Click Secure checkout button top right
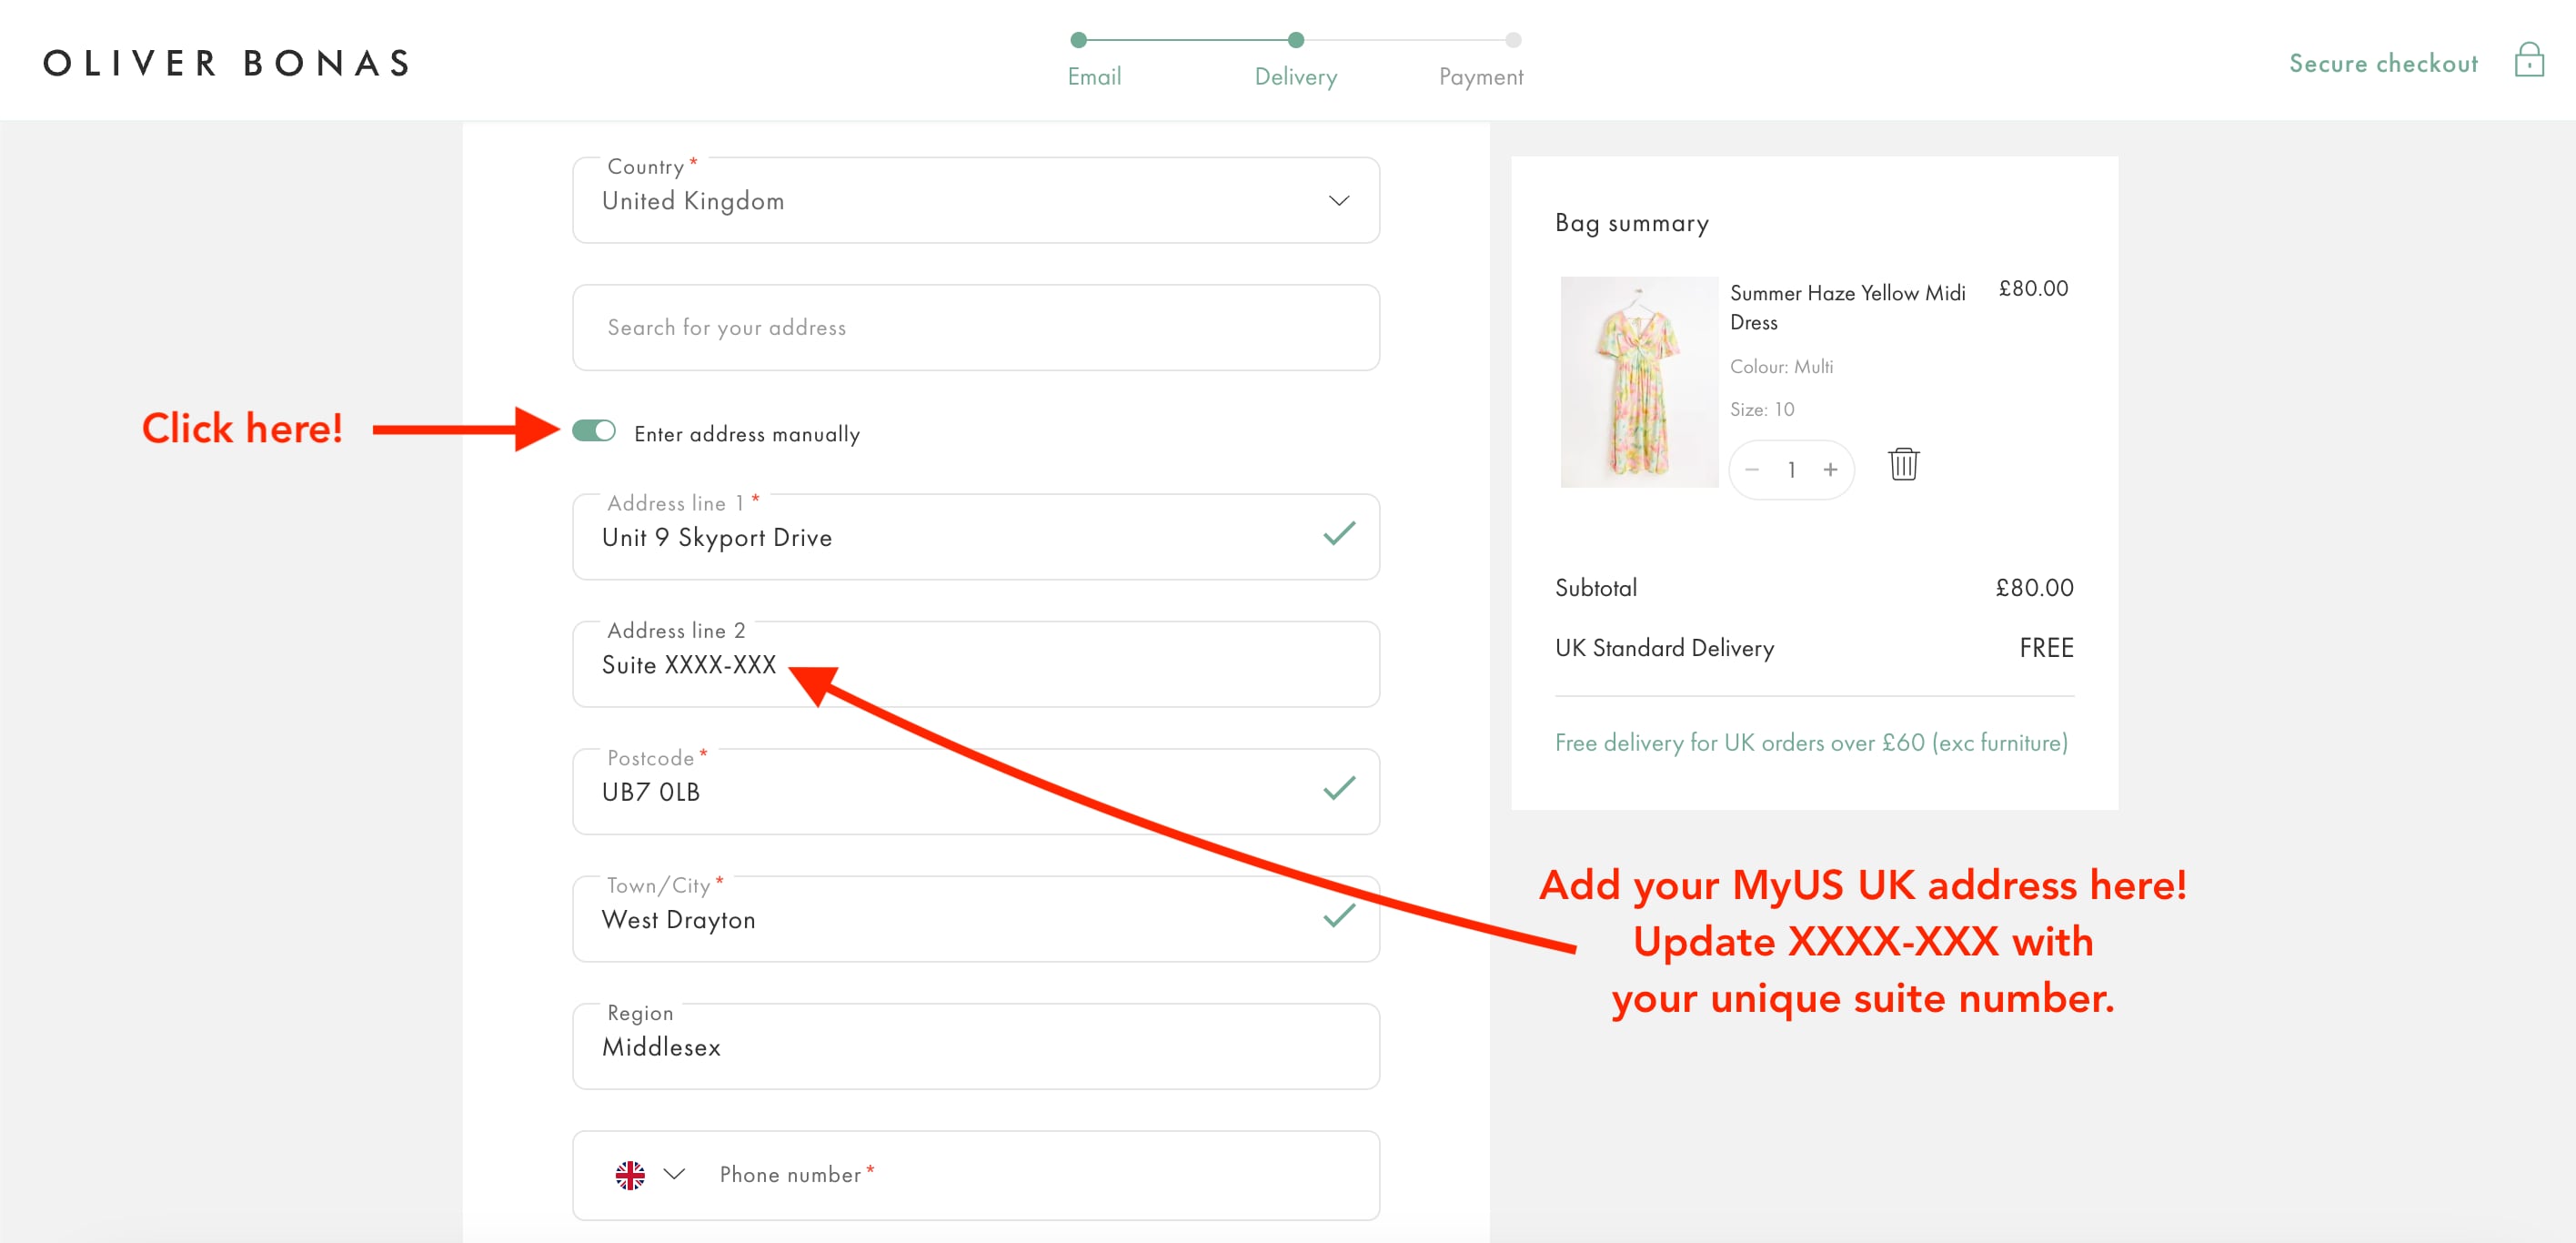Screen dimensions: 2576x1243 point(2384,61)
